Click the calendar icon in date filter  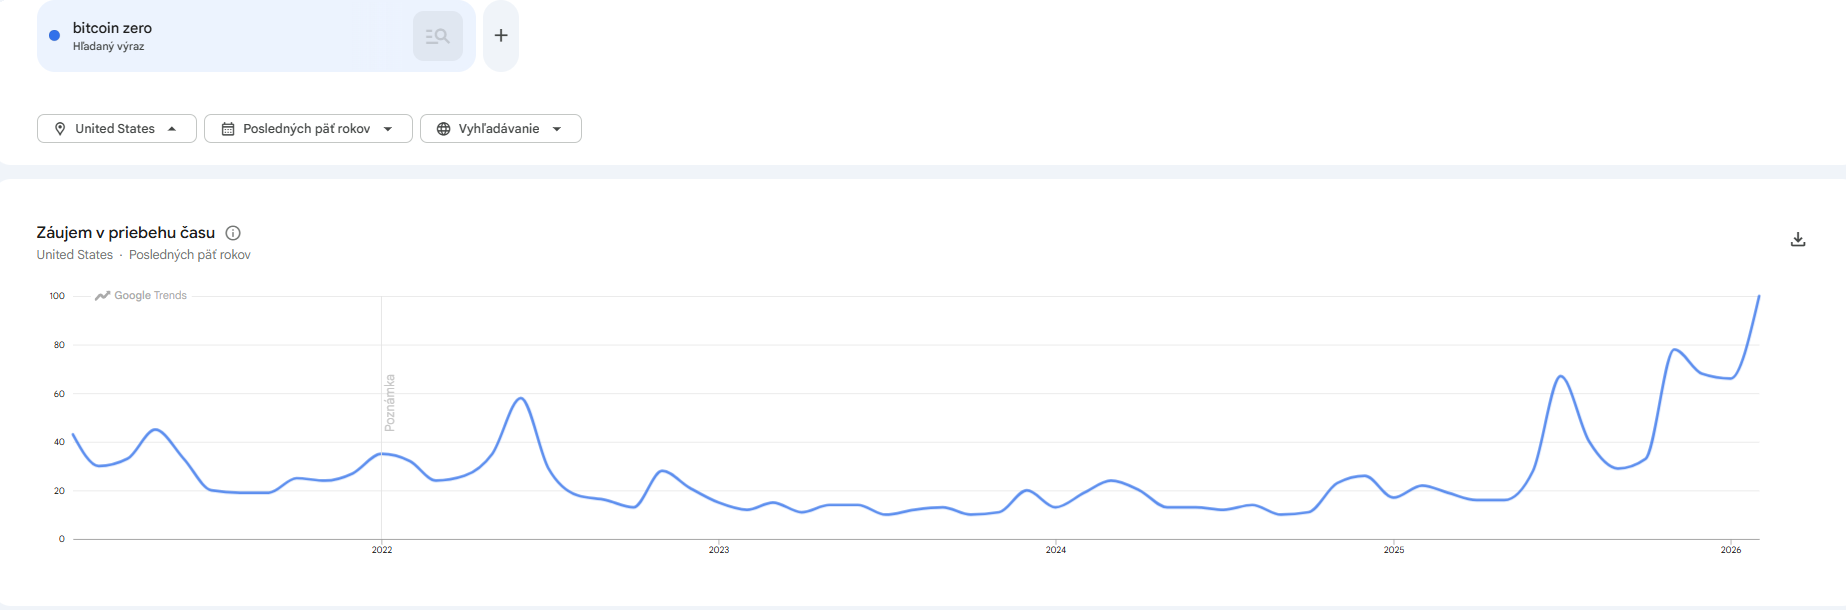(x=228, y=129)
